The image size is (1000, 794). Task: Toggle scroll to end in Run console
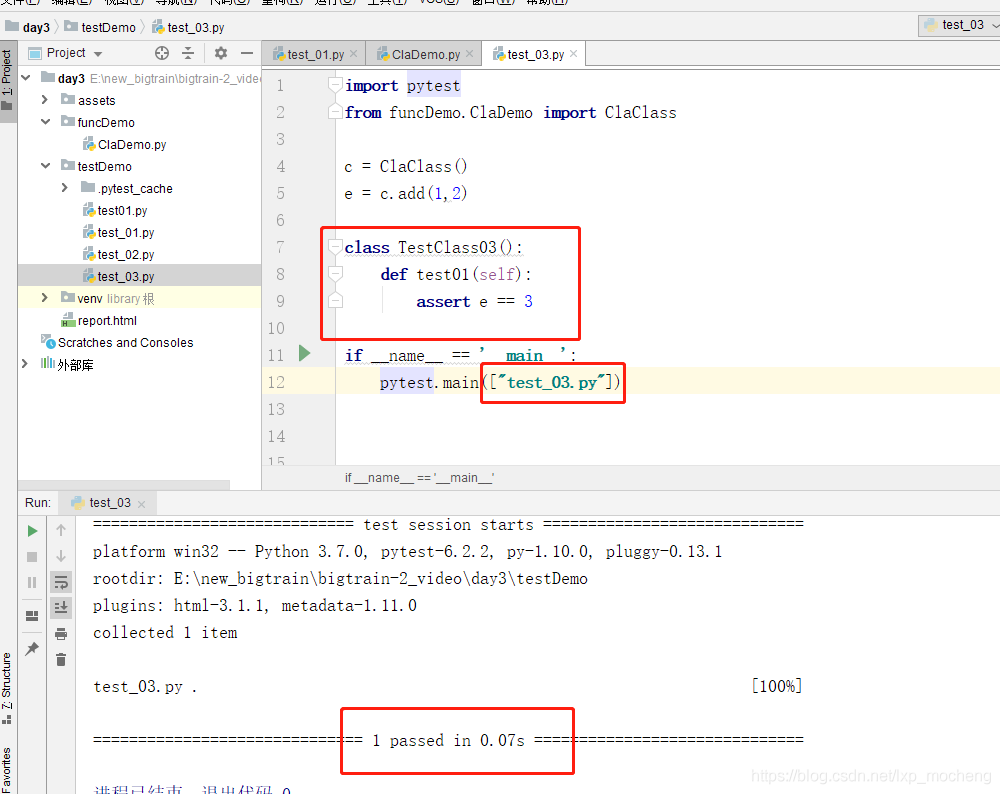[x=61, y=607]
